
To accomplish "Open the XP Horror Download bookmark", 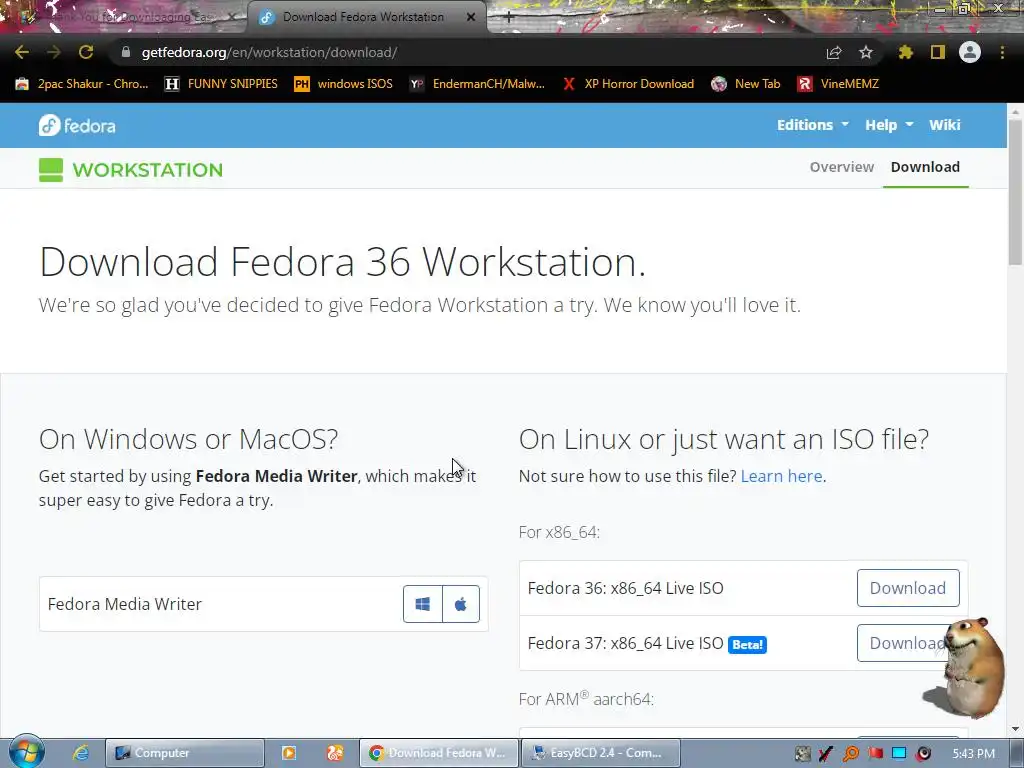I will click(x=628, y=84).
